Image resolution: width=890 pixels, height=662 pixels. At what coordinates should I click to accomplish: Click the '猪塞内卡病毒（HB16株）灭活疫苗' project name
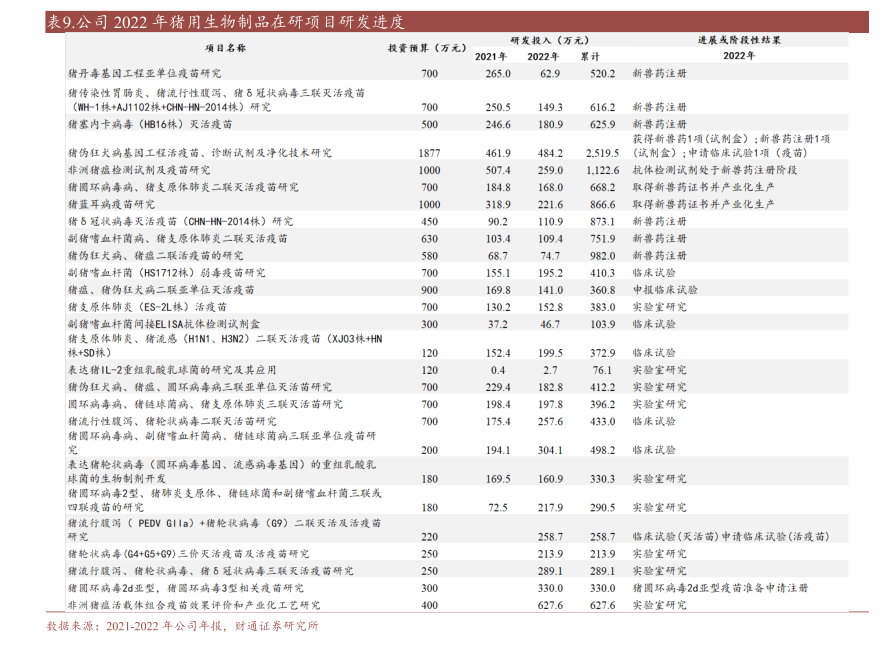coord(150,125)
